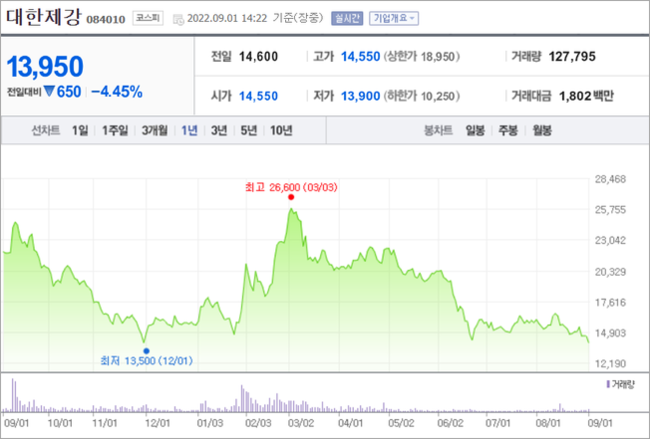Click the 하한가 10,250 text

pyautogui.click(x=422, y=96)
